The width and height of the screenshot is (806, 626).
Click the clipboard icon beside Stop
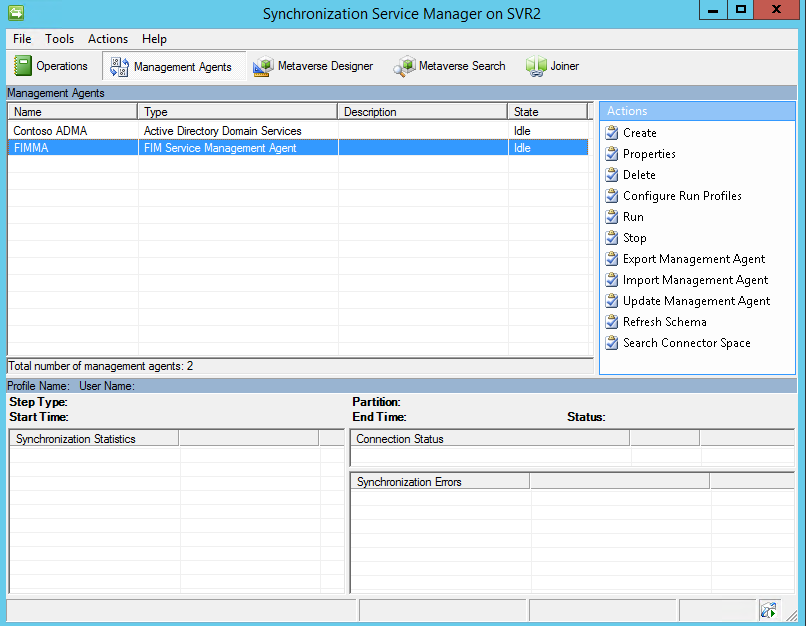(612, 238)
